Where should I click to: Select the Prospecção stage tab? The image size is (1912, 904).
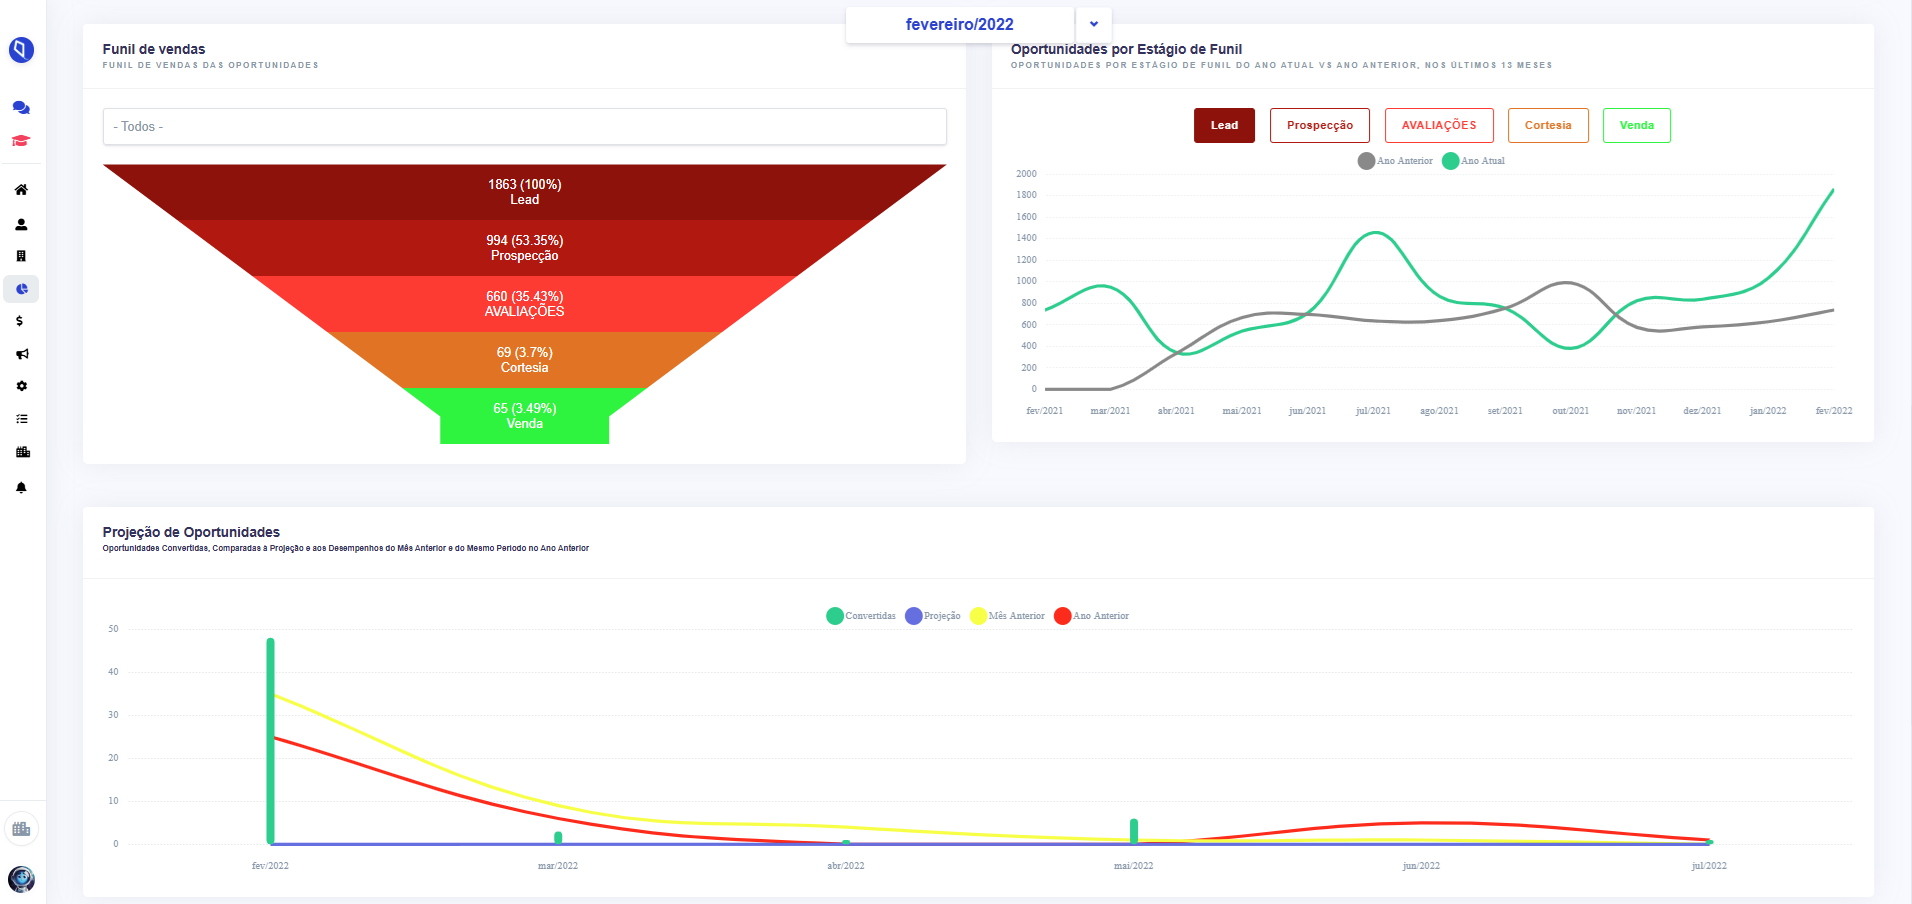click(x=1320, y=126)
